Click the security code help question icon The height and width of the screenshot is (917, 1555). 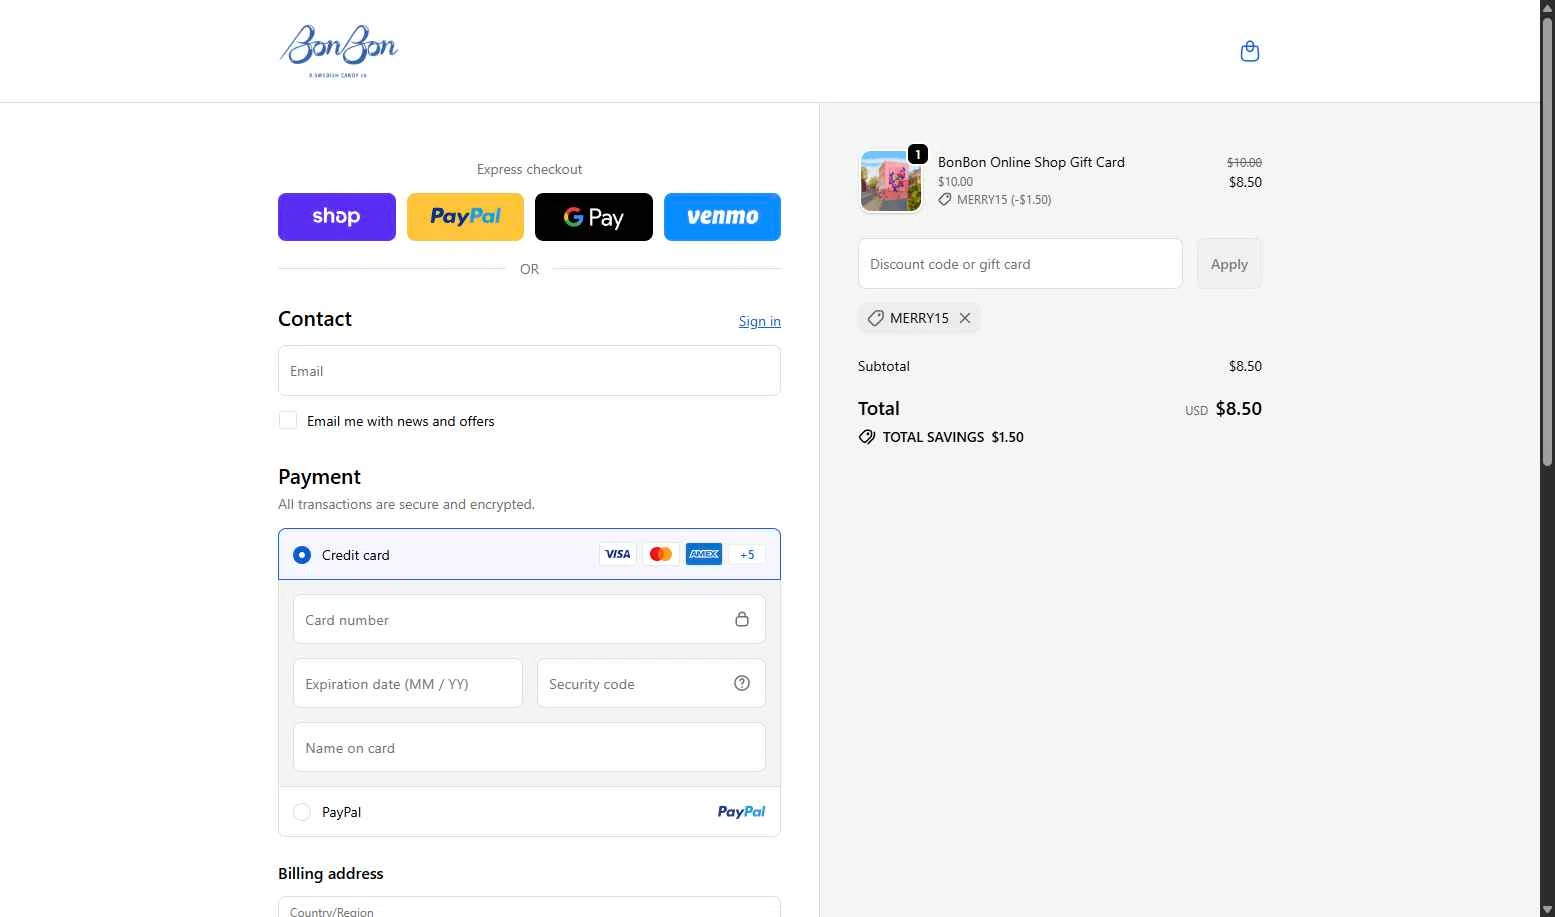(742, 683)
